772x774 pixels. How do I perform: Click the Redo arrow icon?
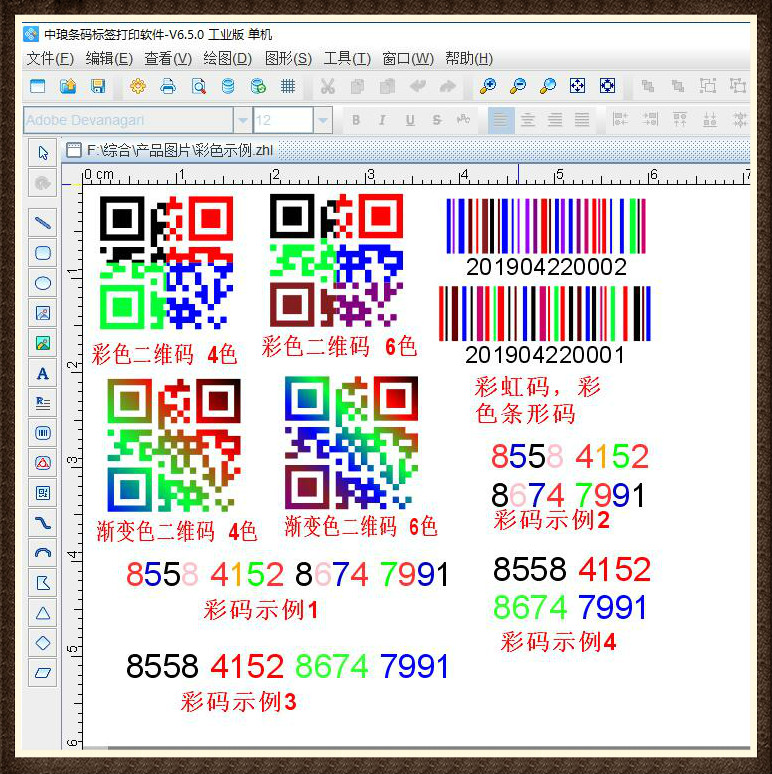pyautogui.click(x=448, y=86)
